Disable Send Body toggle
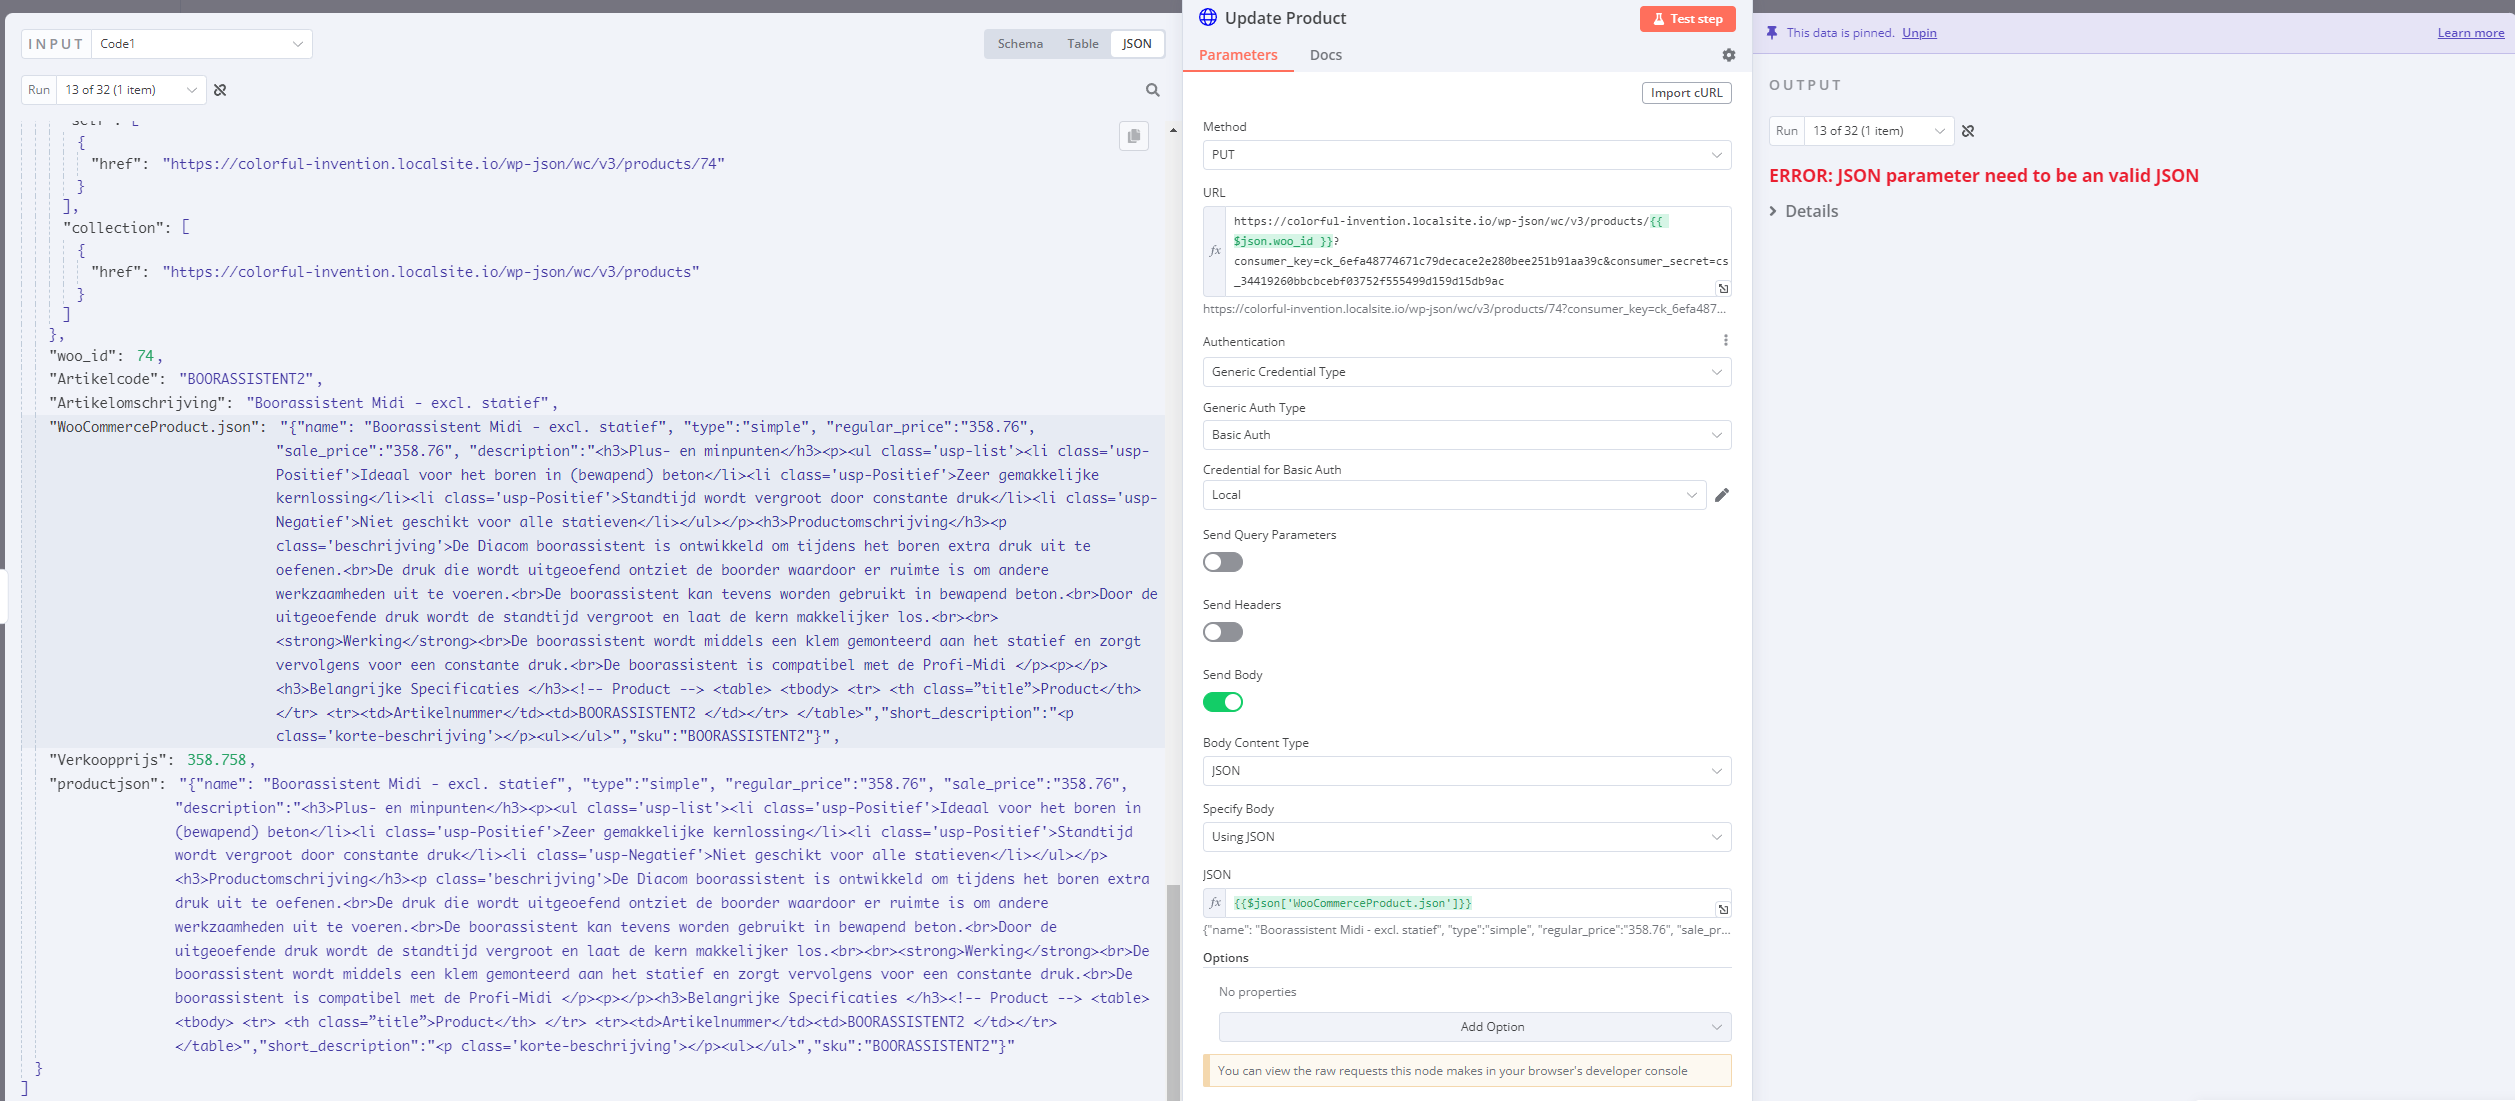This screenshot has width=2515, height=1101. pyautogui.click(x=1222, y=702)
